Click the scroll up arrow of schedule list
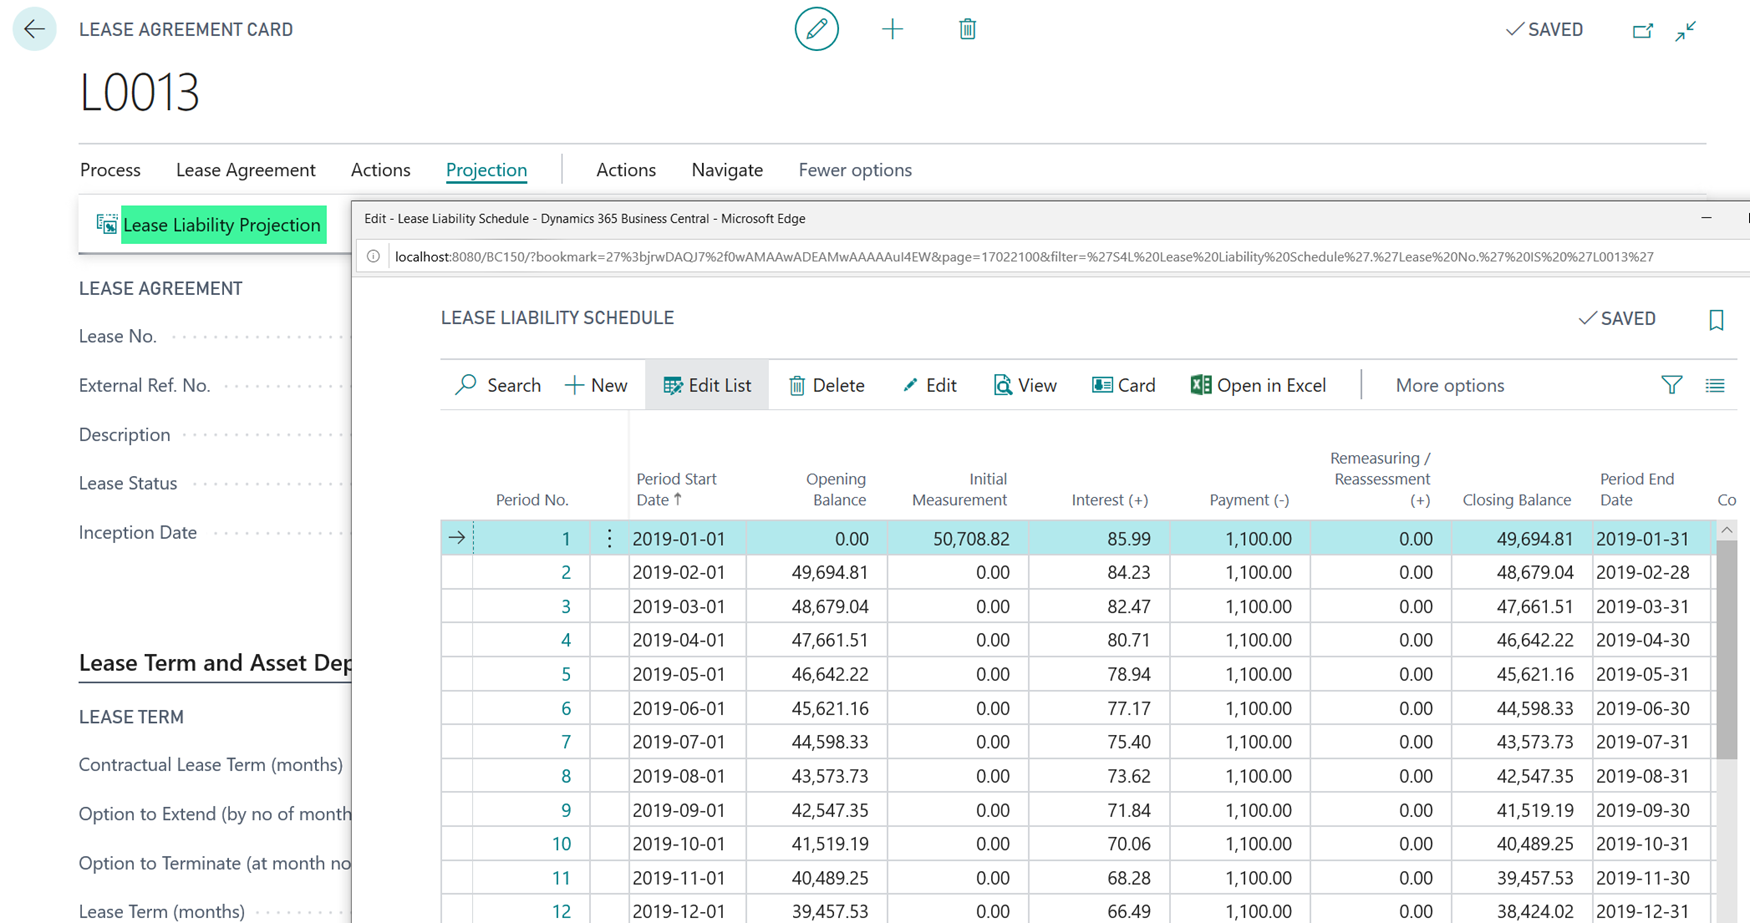Viewport: 1750px width, 923px height. point(1726,530)
